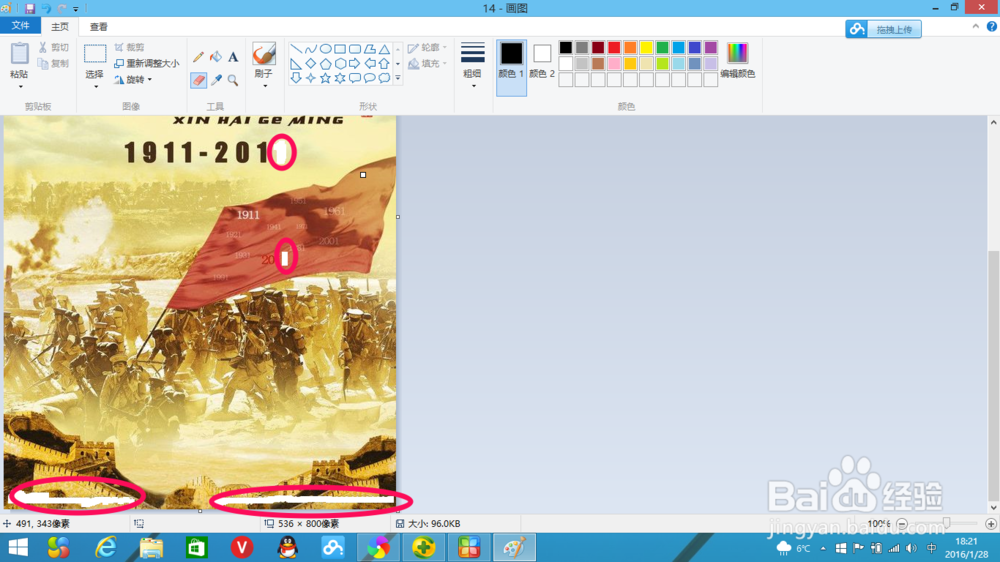
Task: Pick the Curve shape
Action: 311,48
